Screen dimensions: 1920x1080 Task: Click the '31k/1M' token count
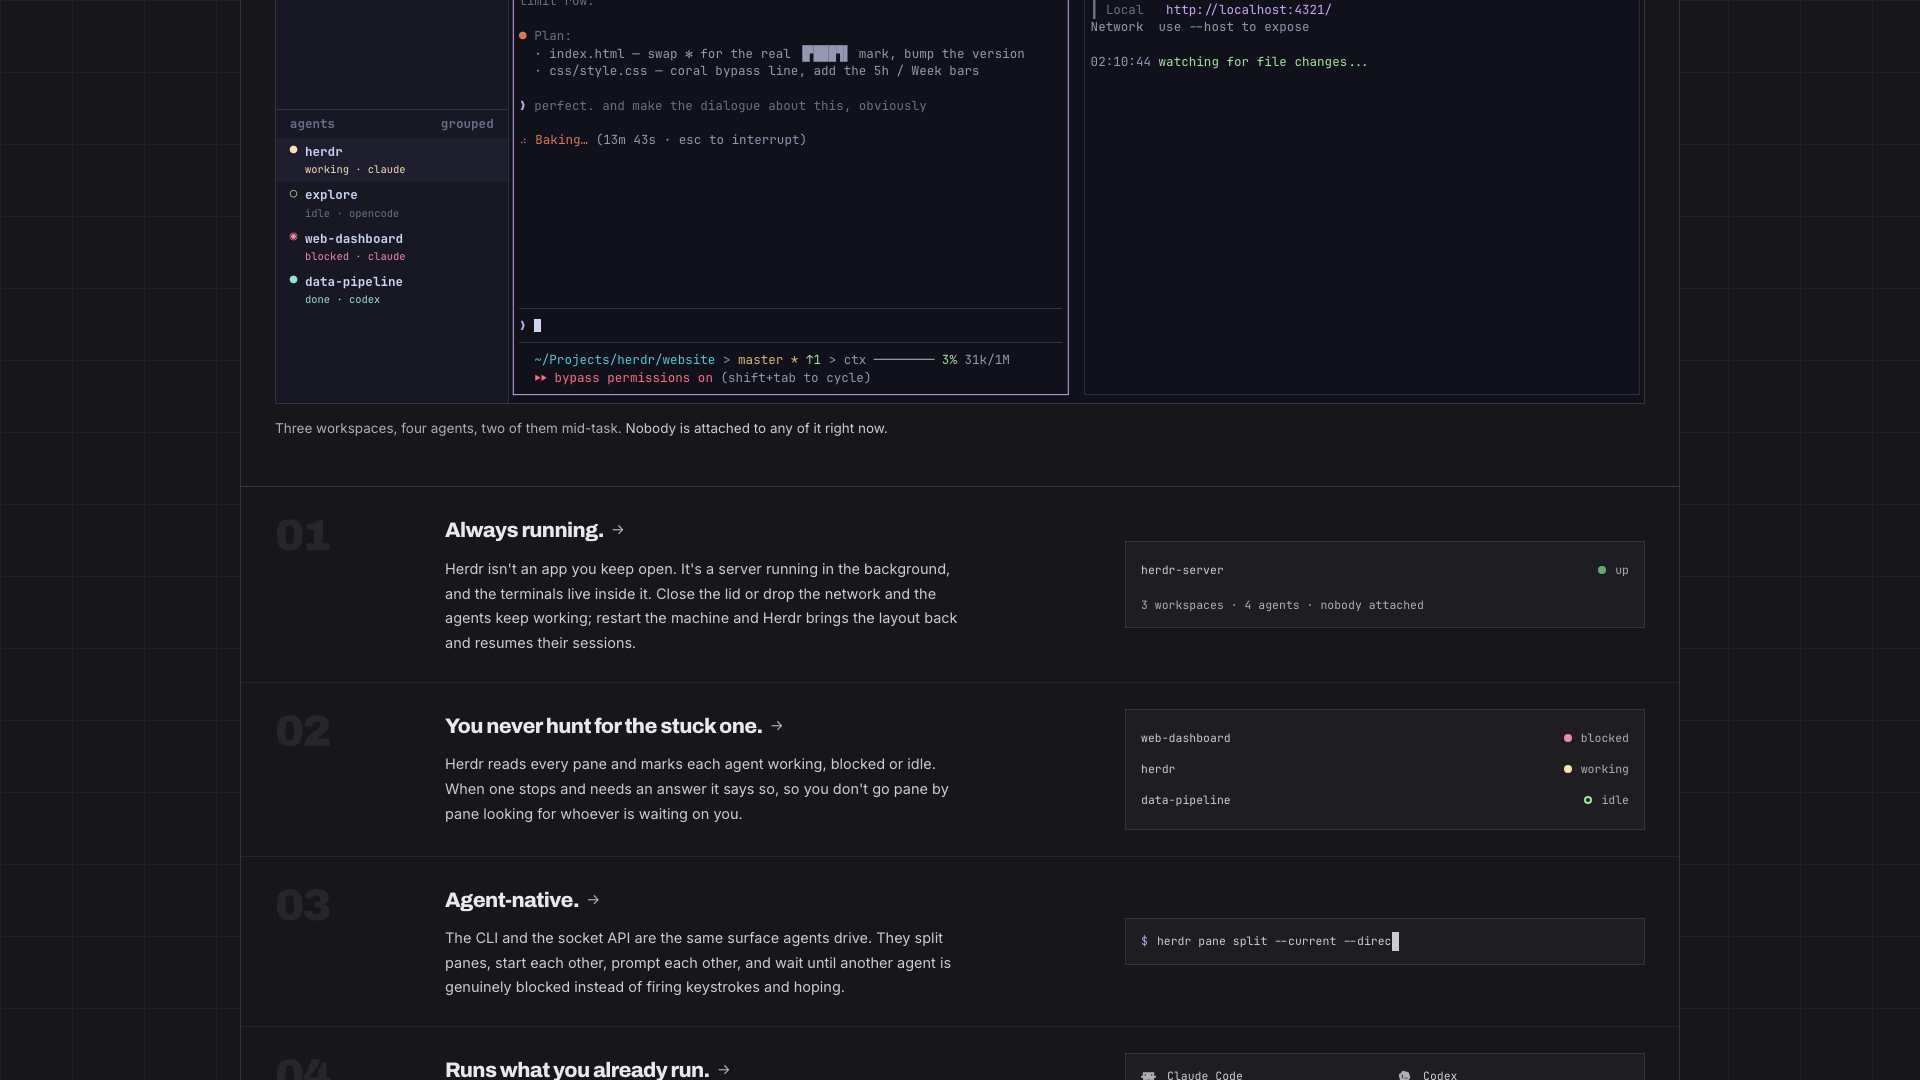[987, 360]
